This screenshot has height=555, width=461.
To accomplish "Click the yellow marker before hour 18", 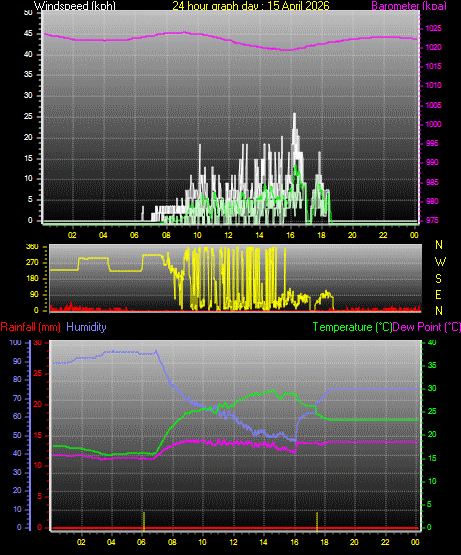I will coord(317,521).
